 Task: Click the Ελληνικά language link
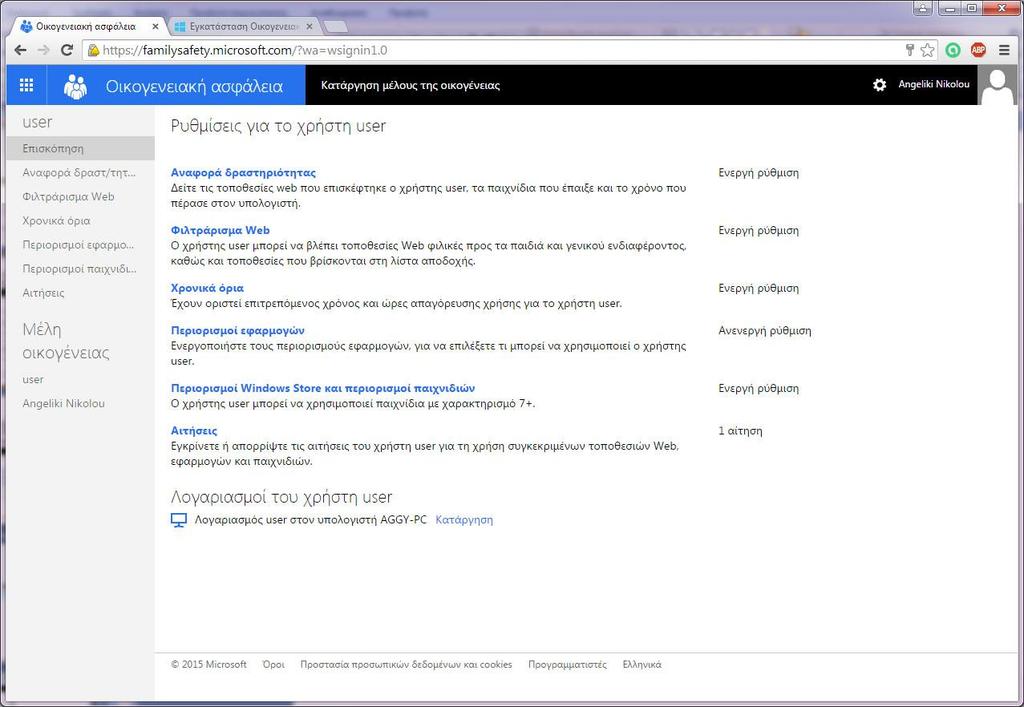[642, 665]
